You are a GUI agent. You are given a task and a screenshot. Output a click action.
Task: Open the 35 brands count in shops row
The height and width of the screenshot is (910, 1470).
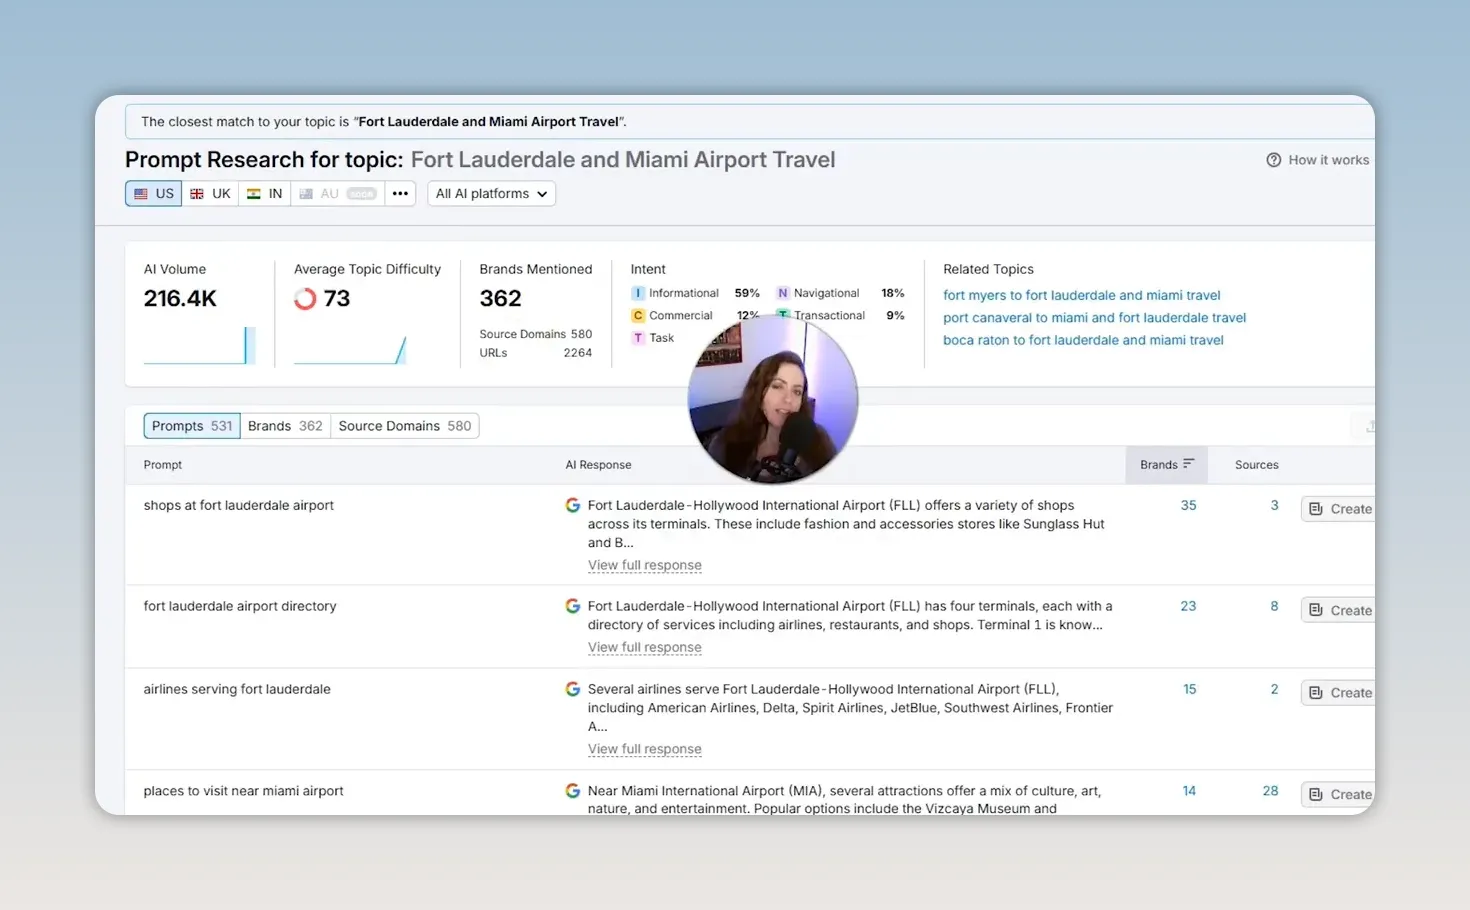pos(1188,506)
